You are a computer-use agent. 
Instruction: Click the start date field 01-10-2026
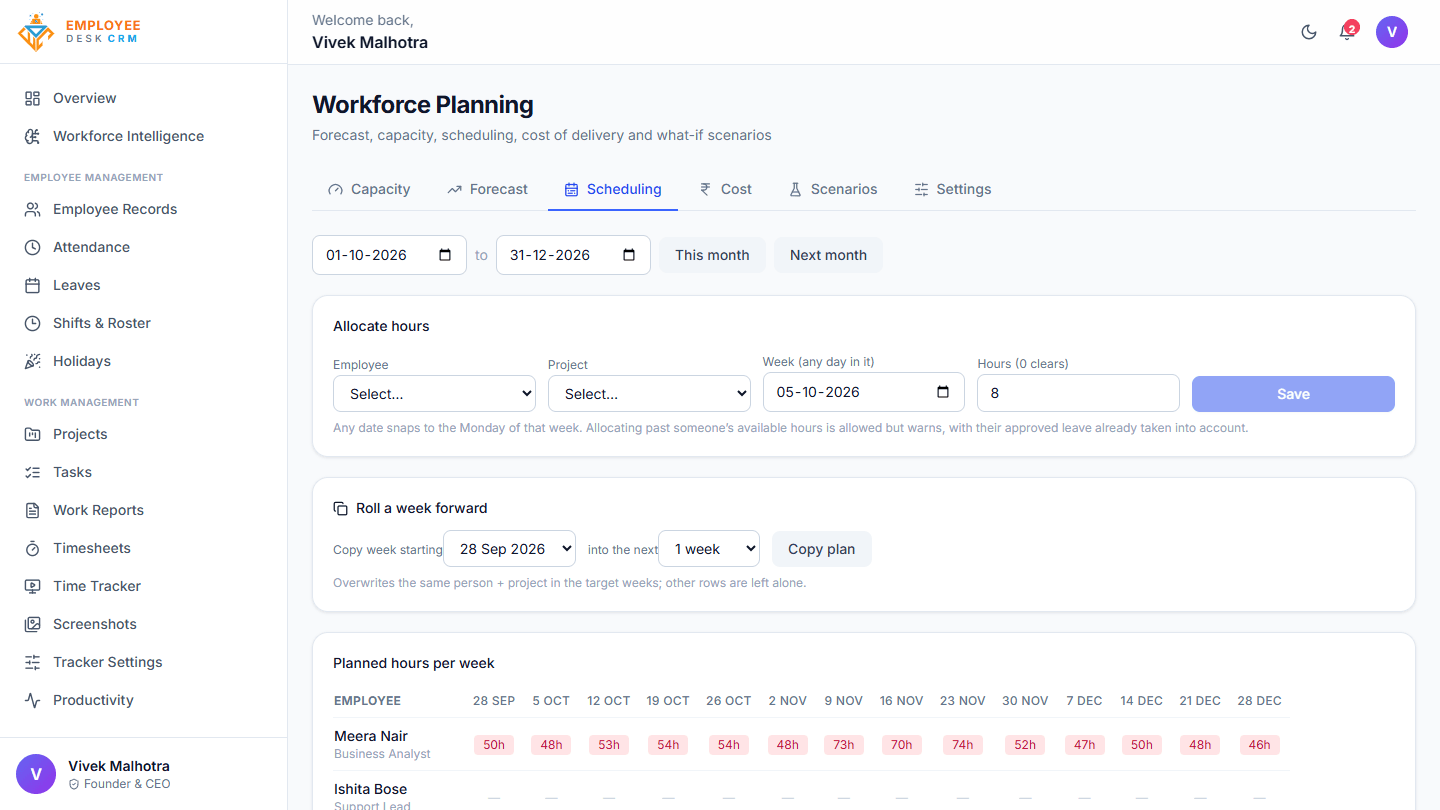[389, 255]
